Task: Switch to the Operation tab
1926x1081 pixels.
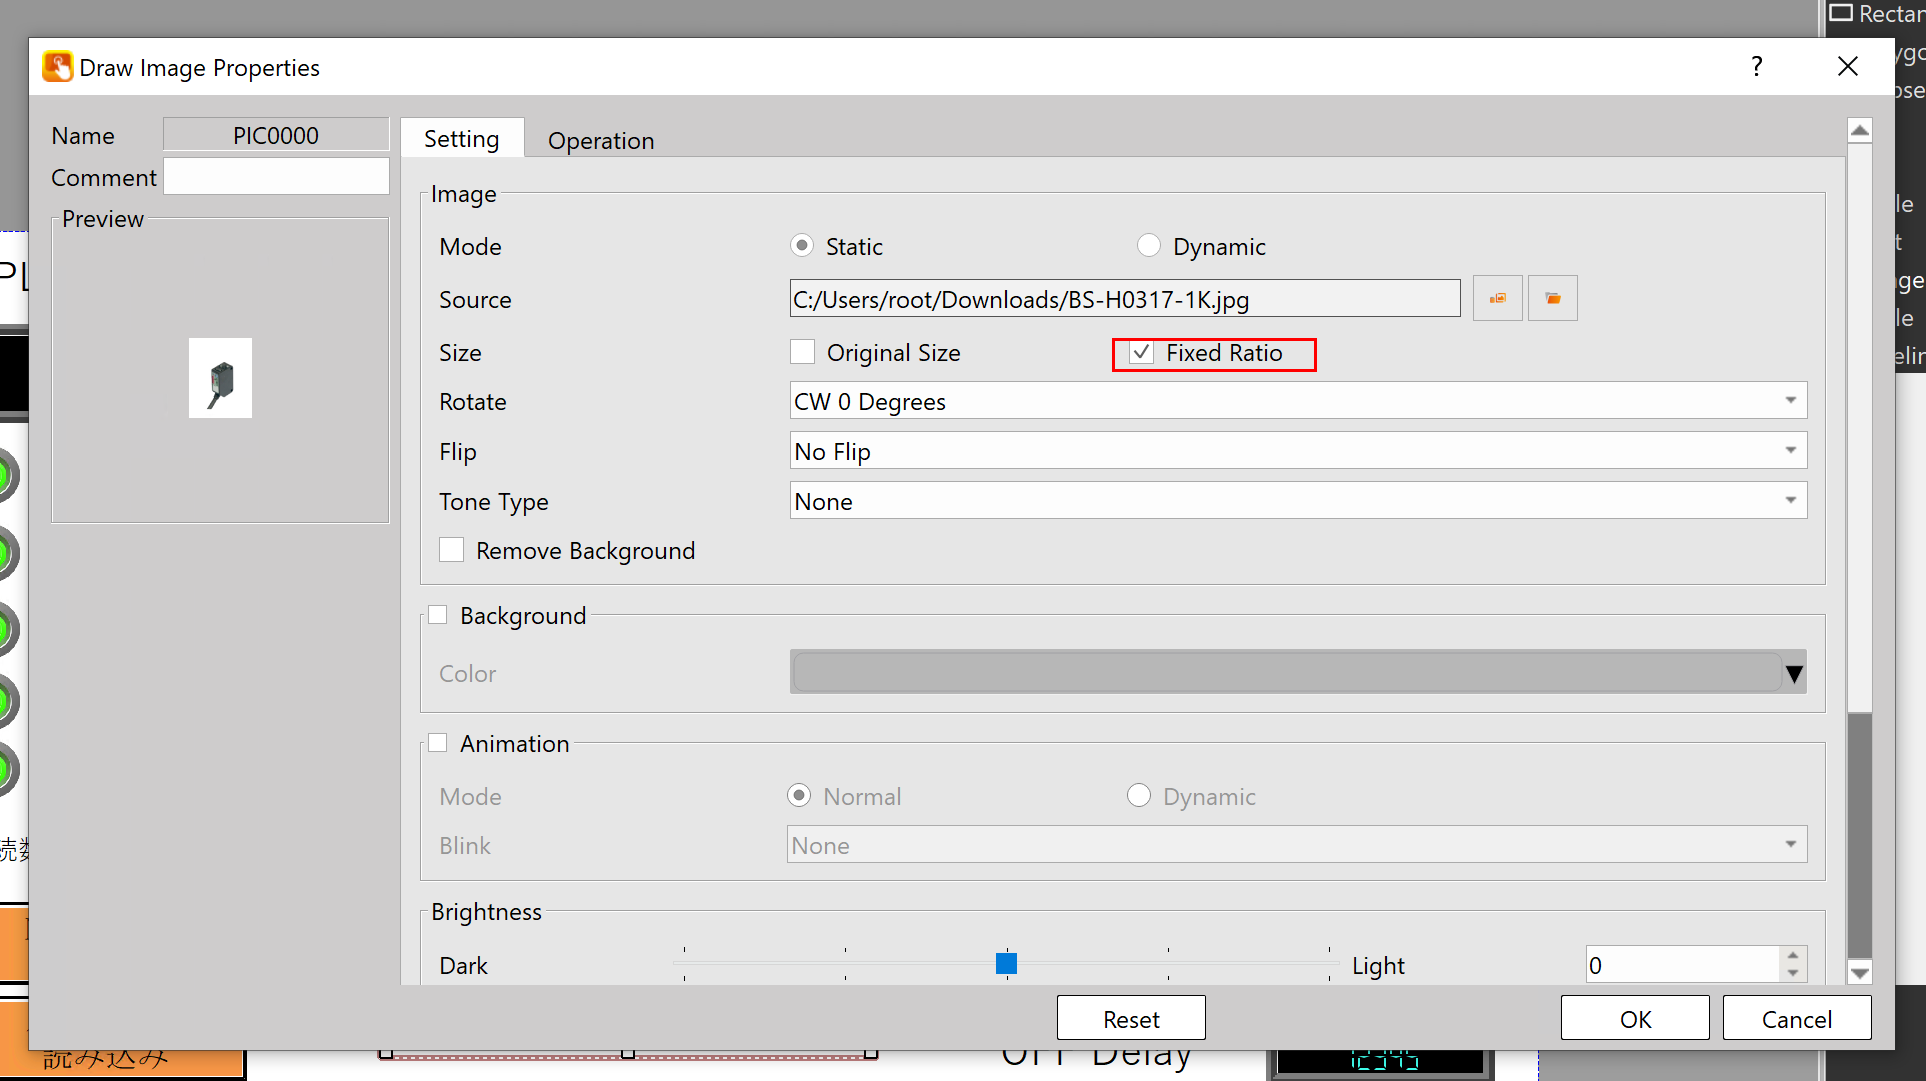Action: click(x=600, y=140)
